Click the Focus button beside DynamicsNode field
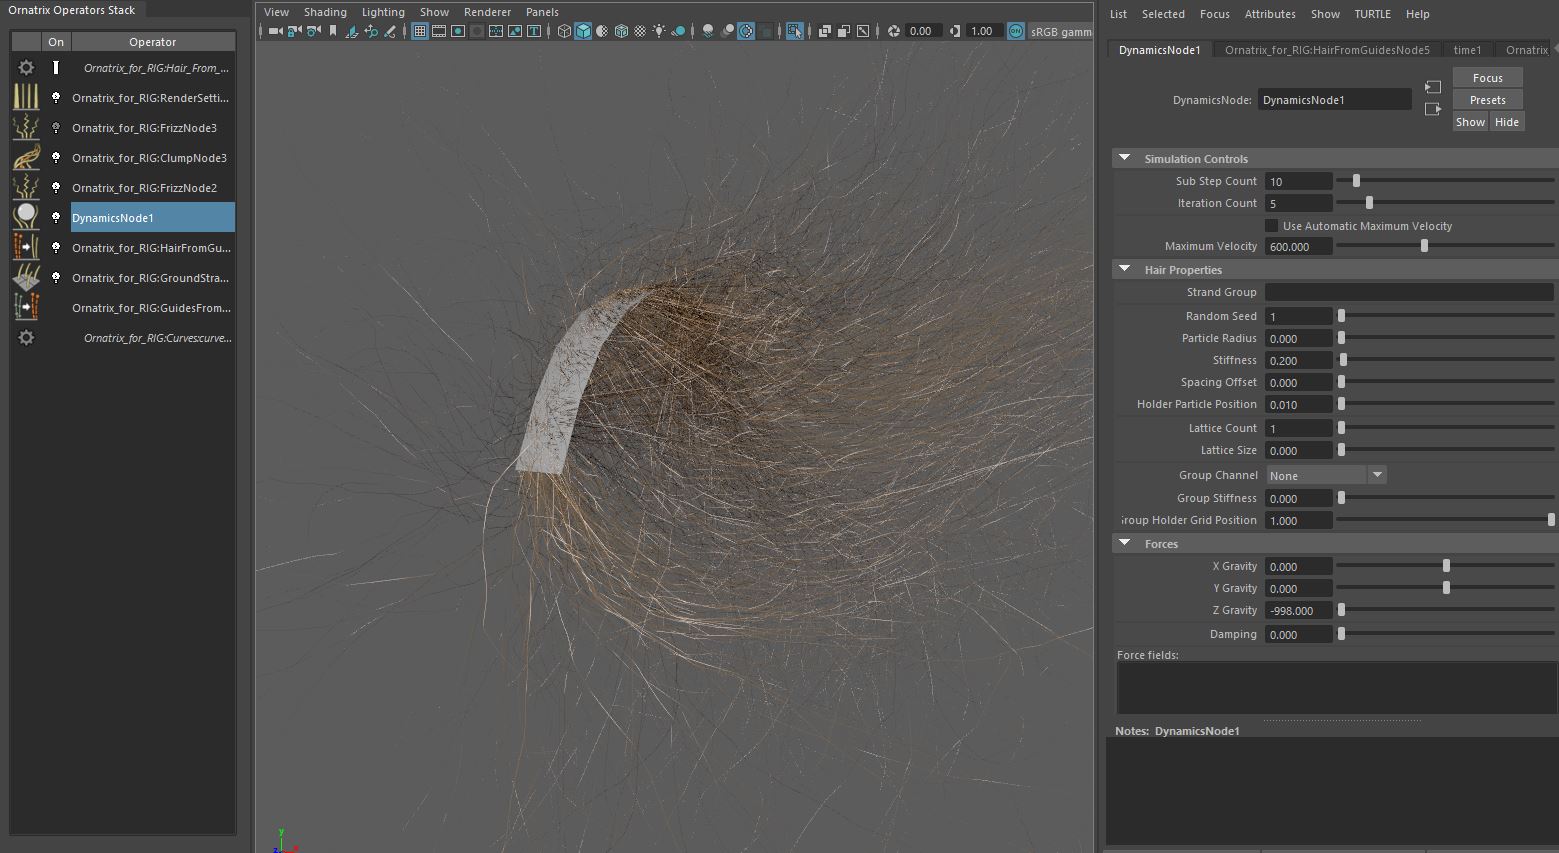1559x853 pixels. pyautogui.click(x=1487, y=78)
